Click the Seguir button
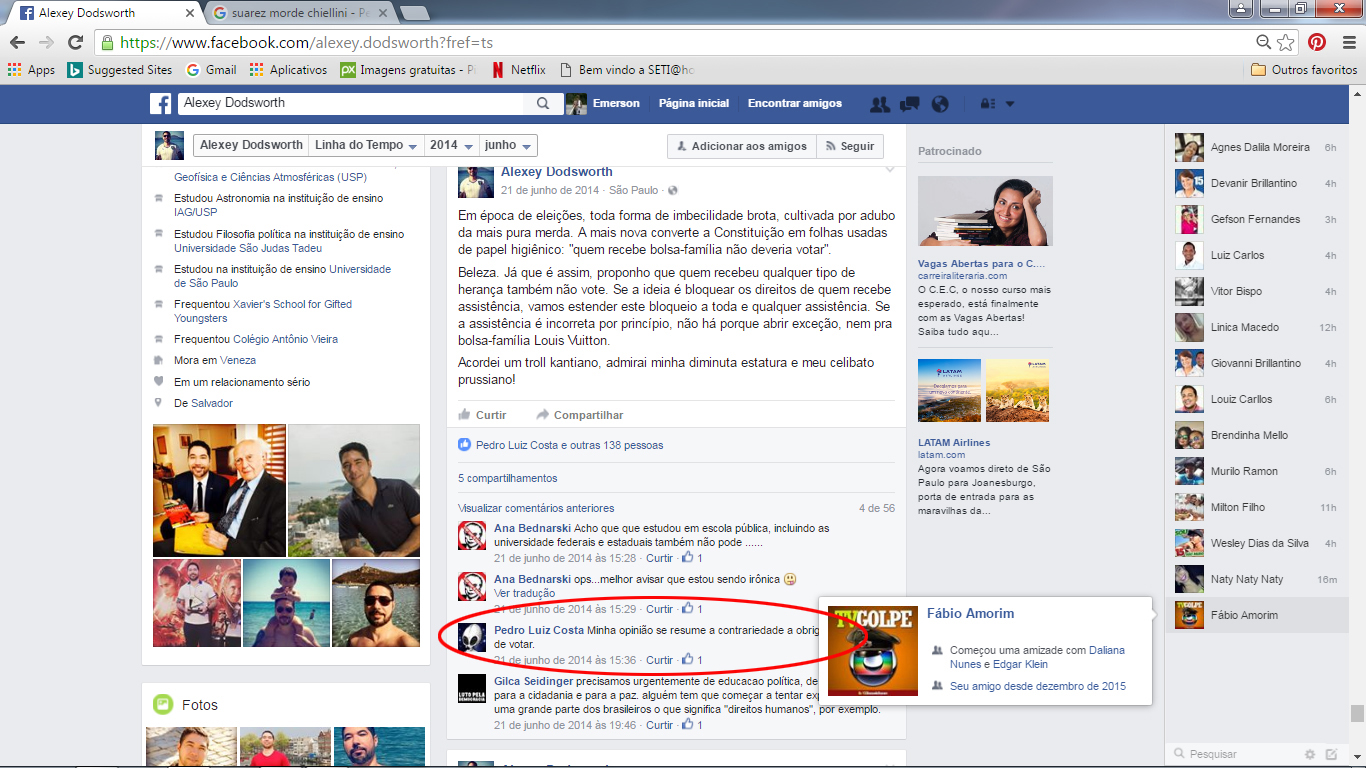This screenshot has height=768, width=1366. (850, 146)
